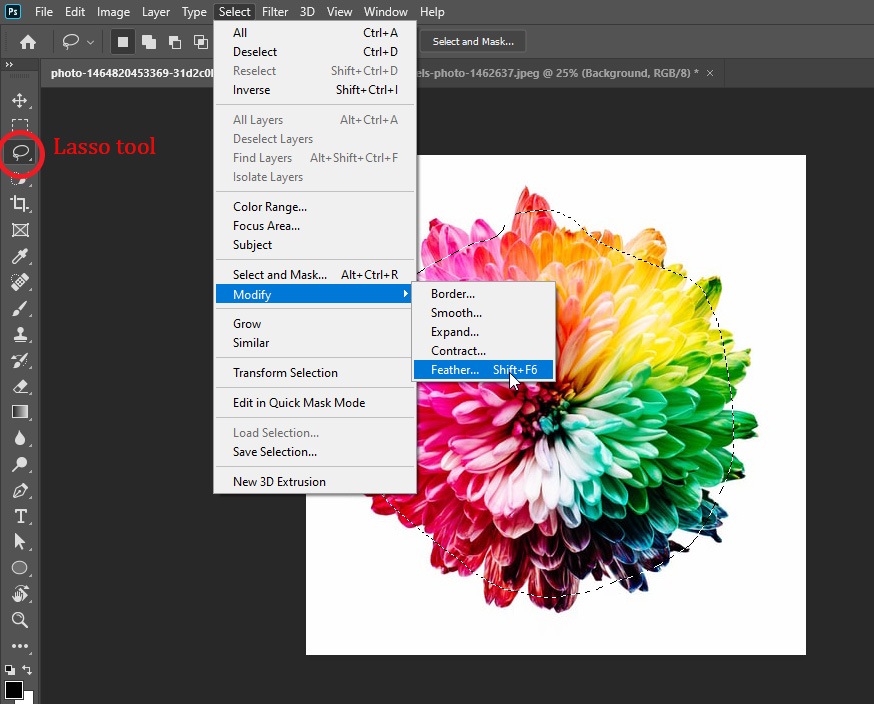Swap foreground and background colors
This screenshot has width=874, height=704.
tap(27, 669)
